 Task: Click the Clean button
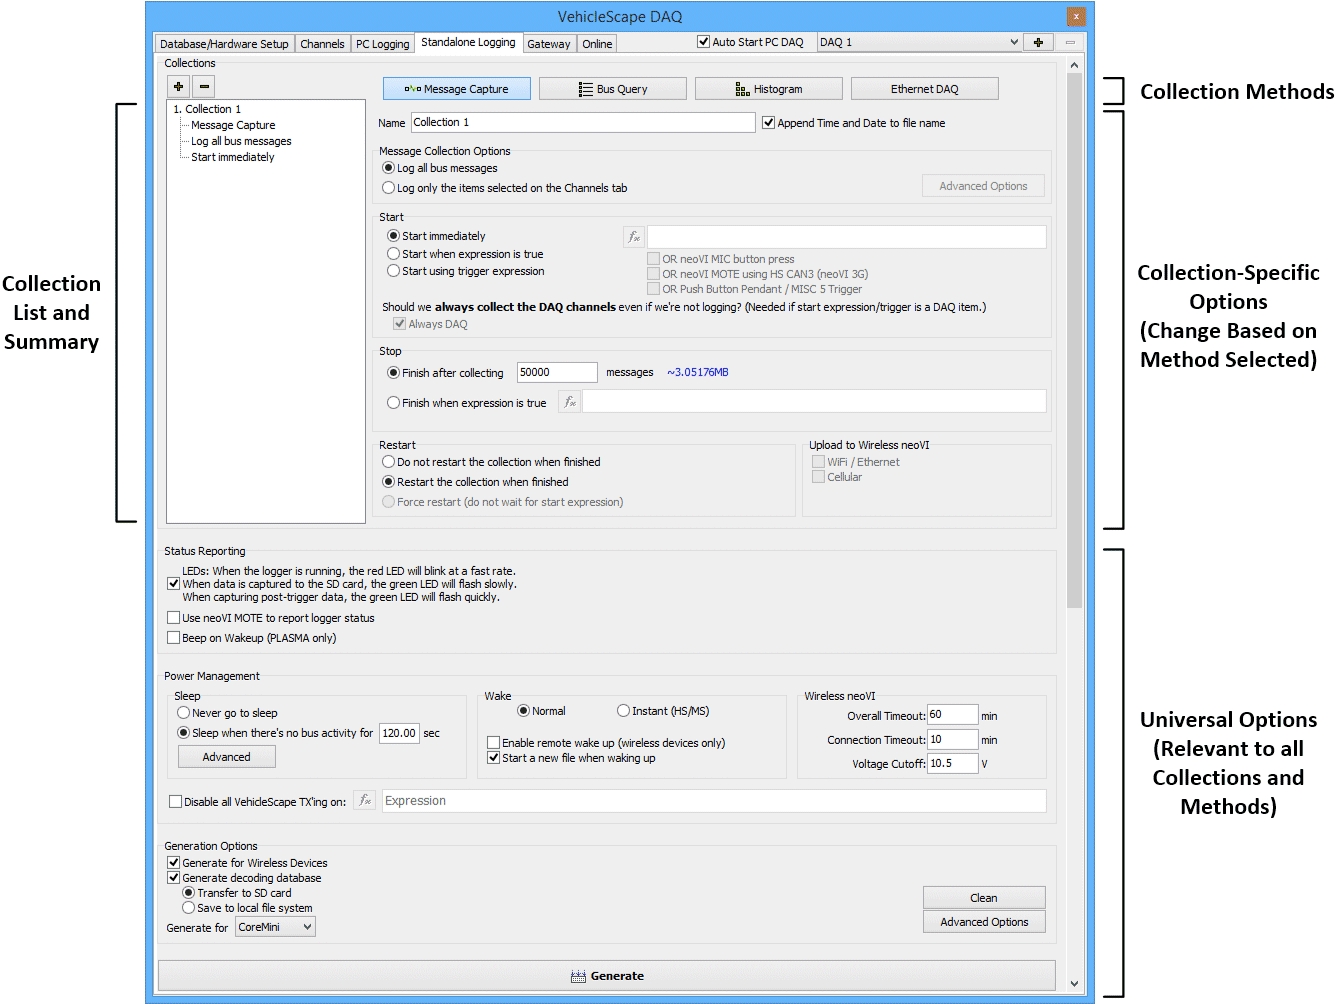(983, 898)
